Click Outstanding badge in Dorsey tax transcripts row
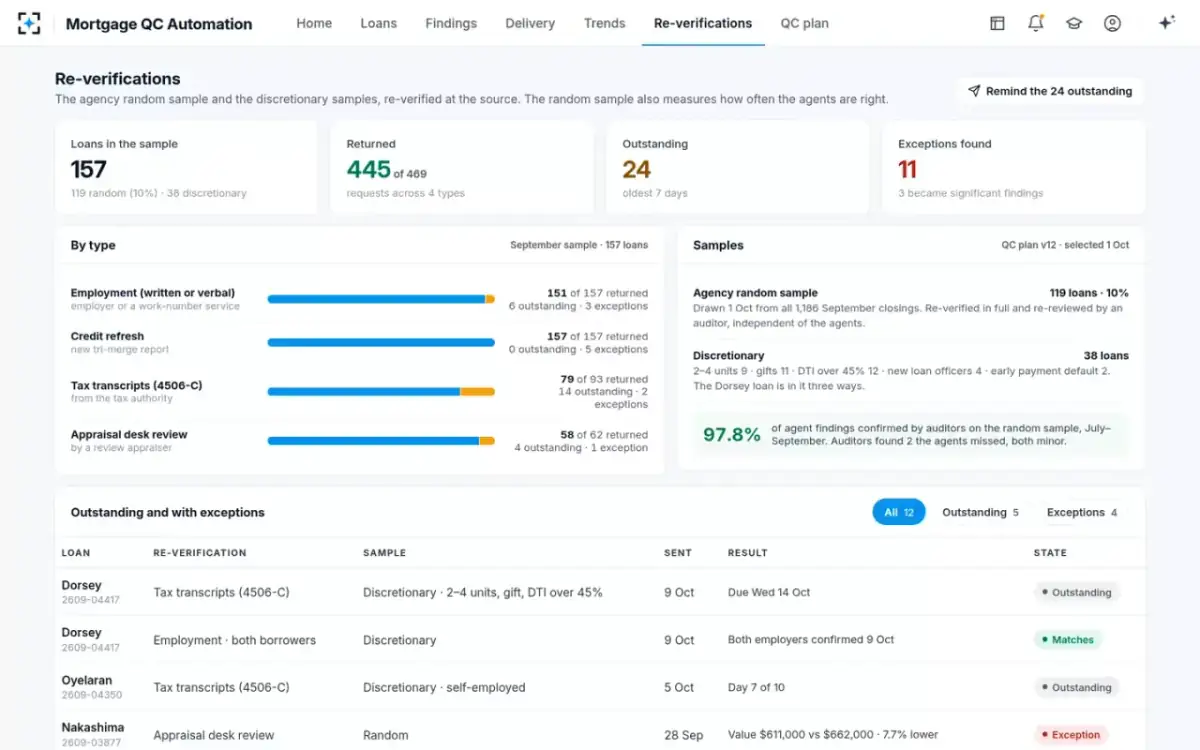 click(1076, 592)
